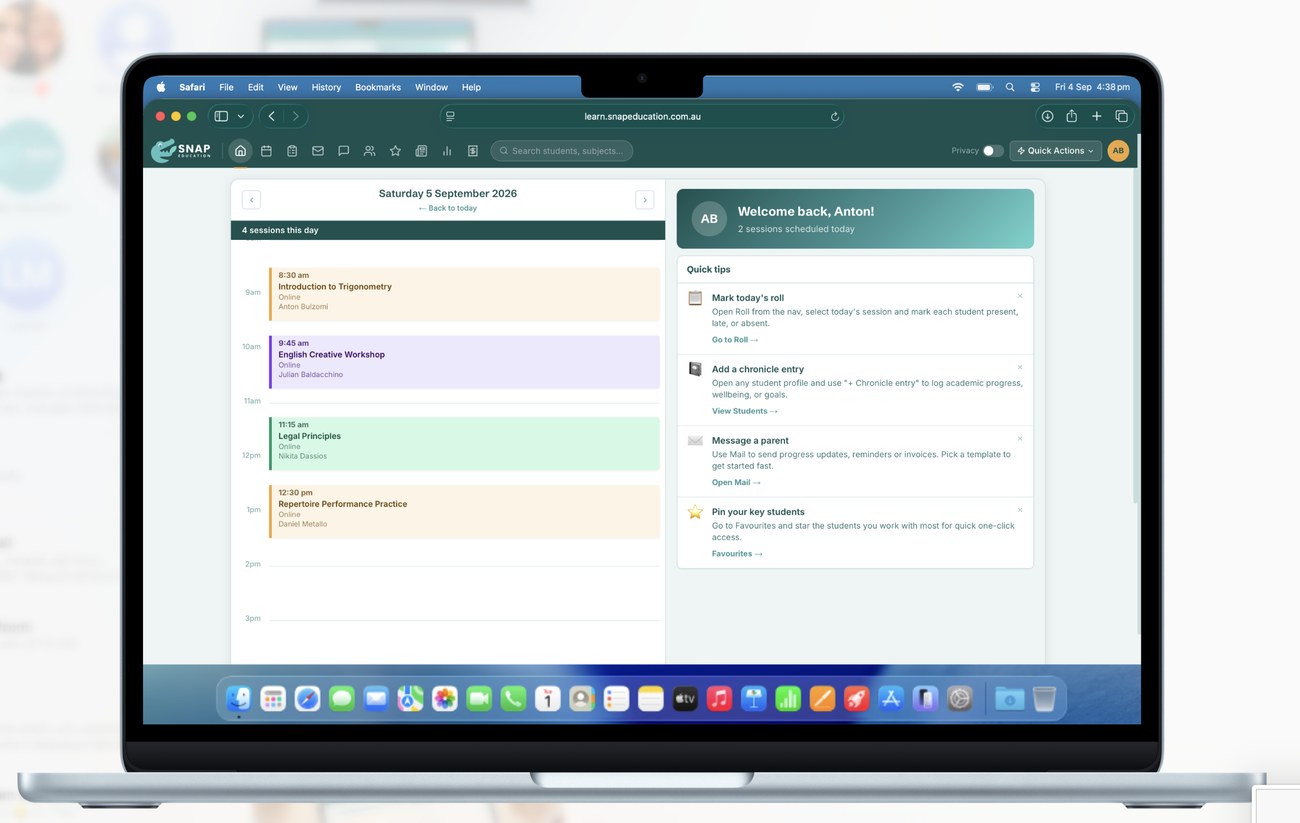1300x823 pixels.
Task: Click the Safari Share button
Action: (x=1071, y=116)
